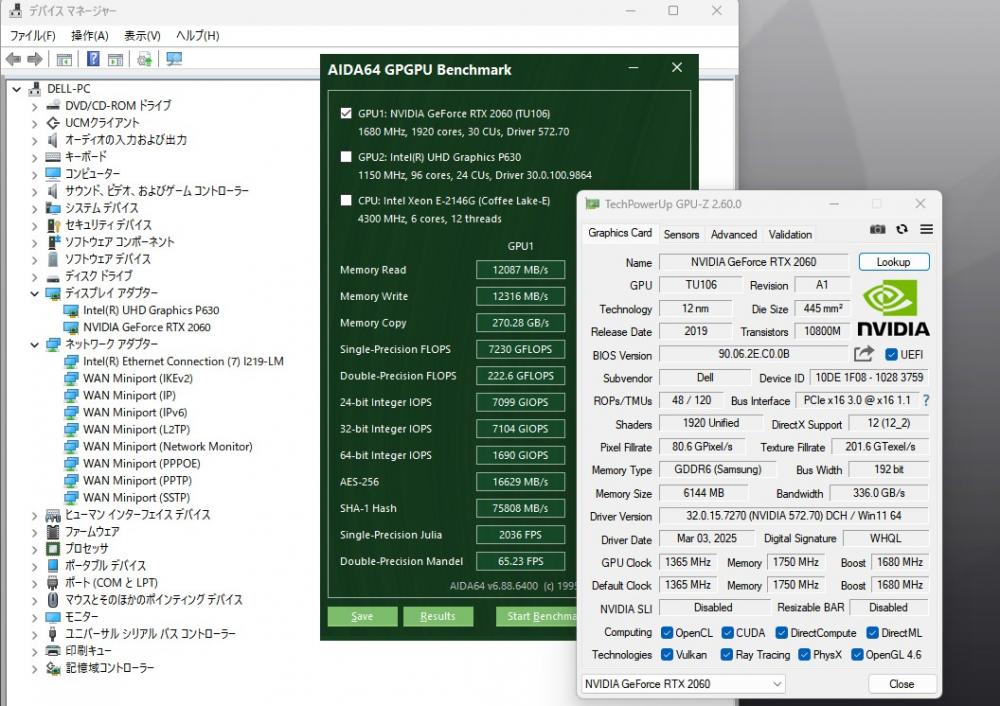Viewport: 1000px width, 706px height.
Task: Click the DVD/CD-ROM drive icon
Action: [x=53, y=106]
